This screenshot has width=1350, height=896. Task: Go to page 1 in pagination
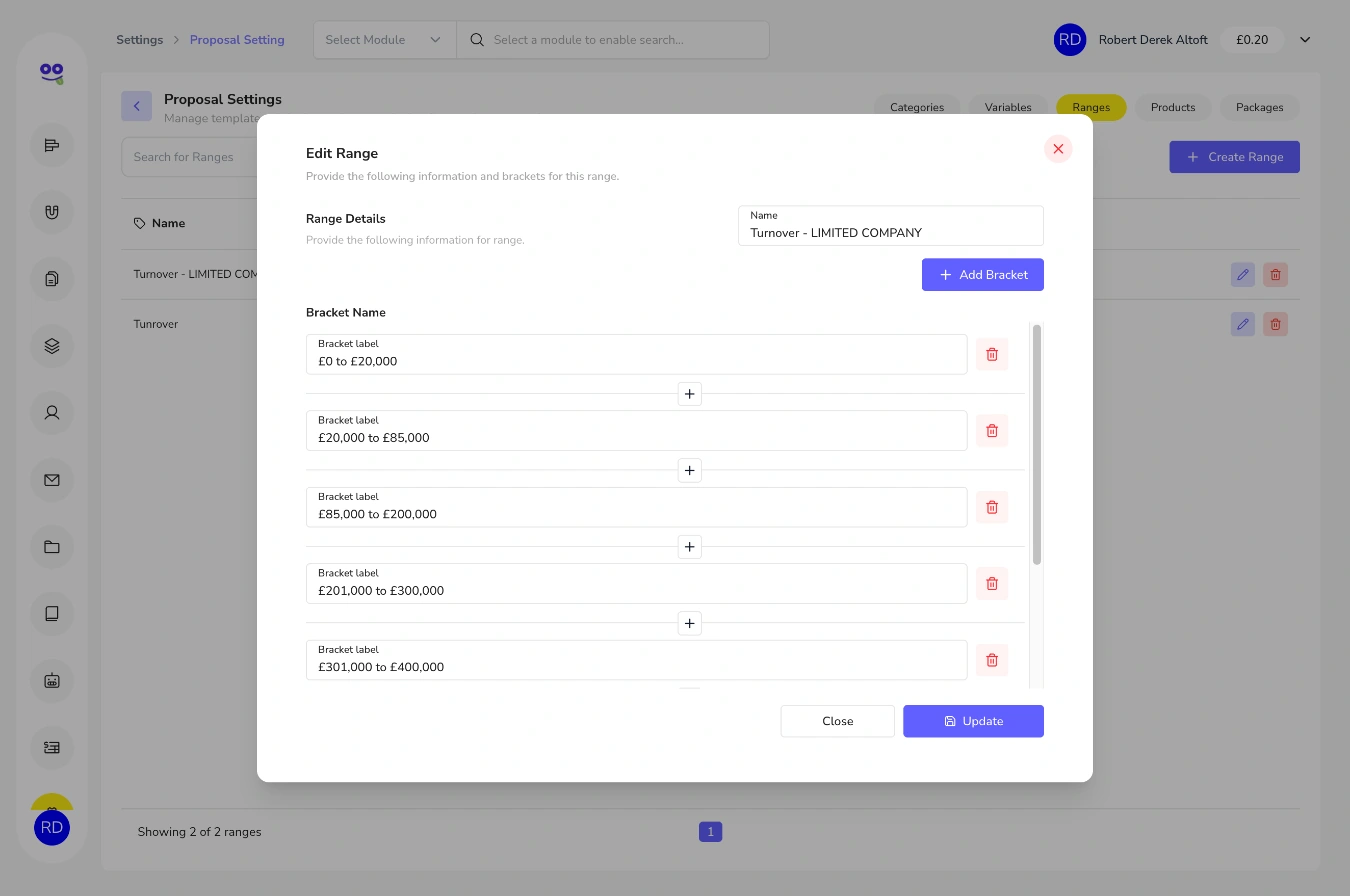(x=710, y=832)
